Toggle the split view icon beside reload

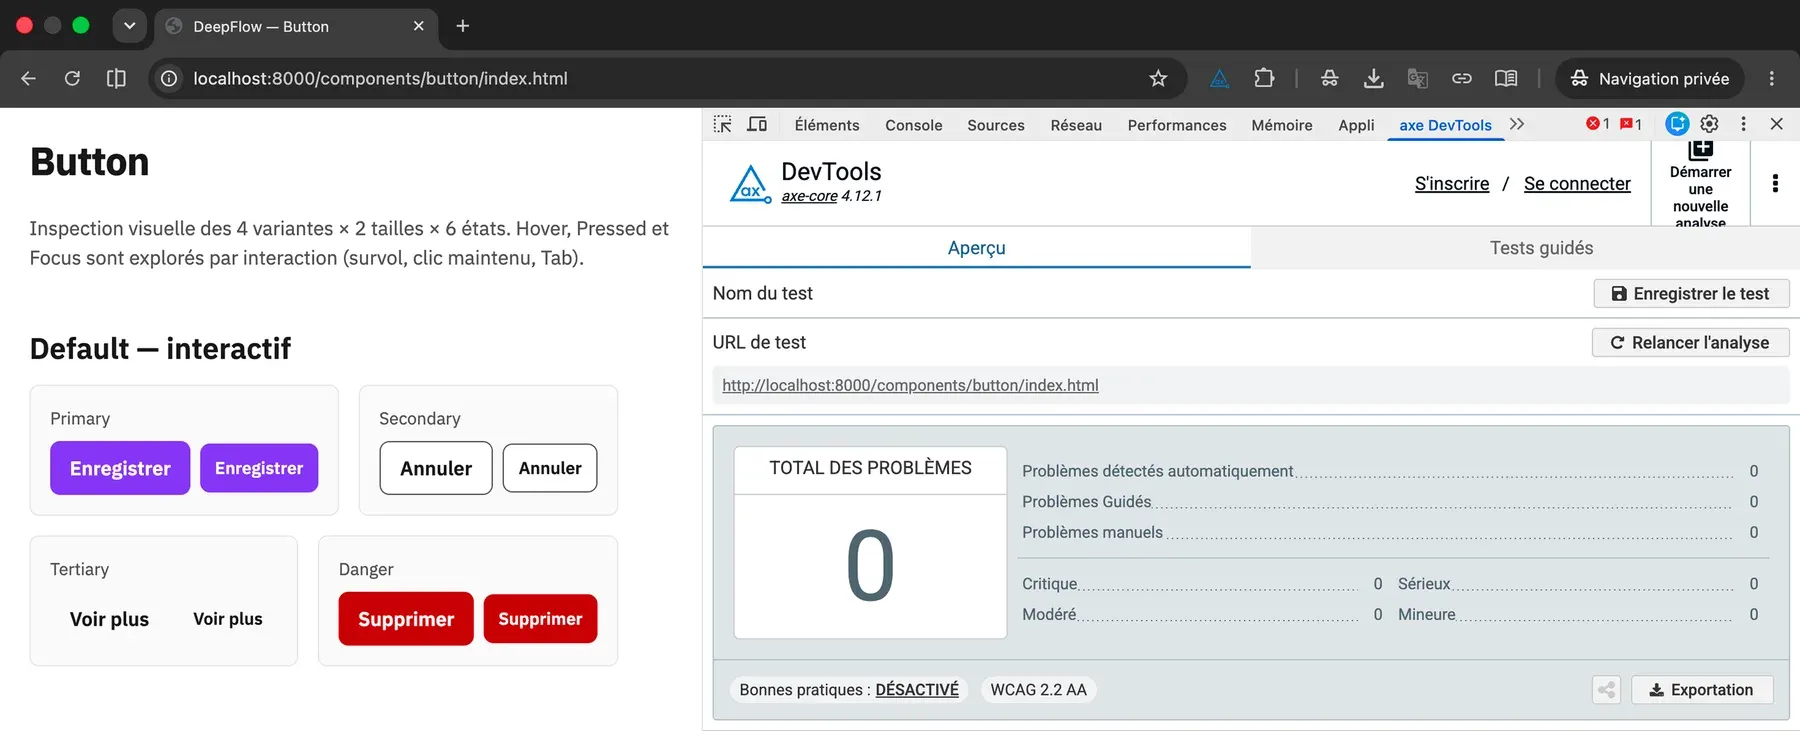pyautogui.click(x=116, y=78)
